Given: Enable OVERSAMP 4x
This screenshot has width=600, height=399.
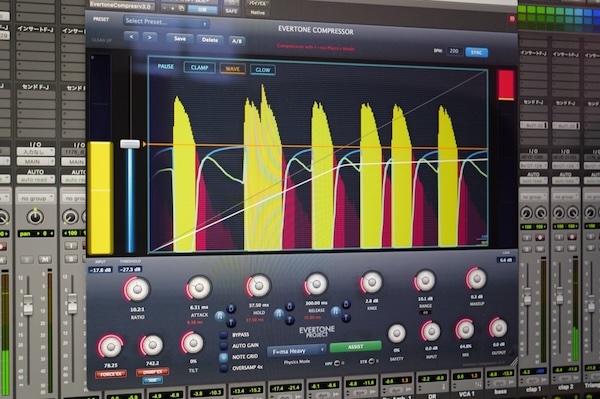Looking at the screenshot, I should coord(223,368).
